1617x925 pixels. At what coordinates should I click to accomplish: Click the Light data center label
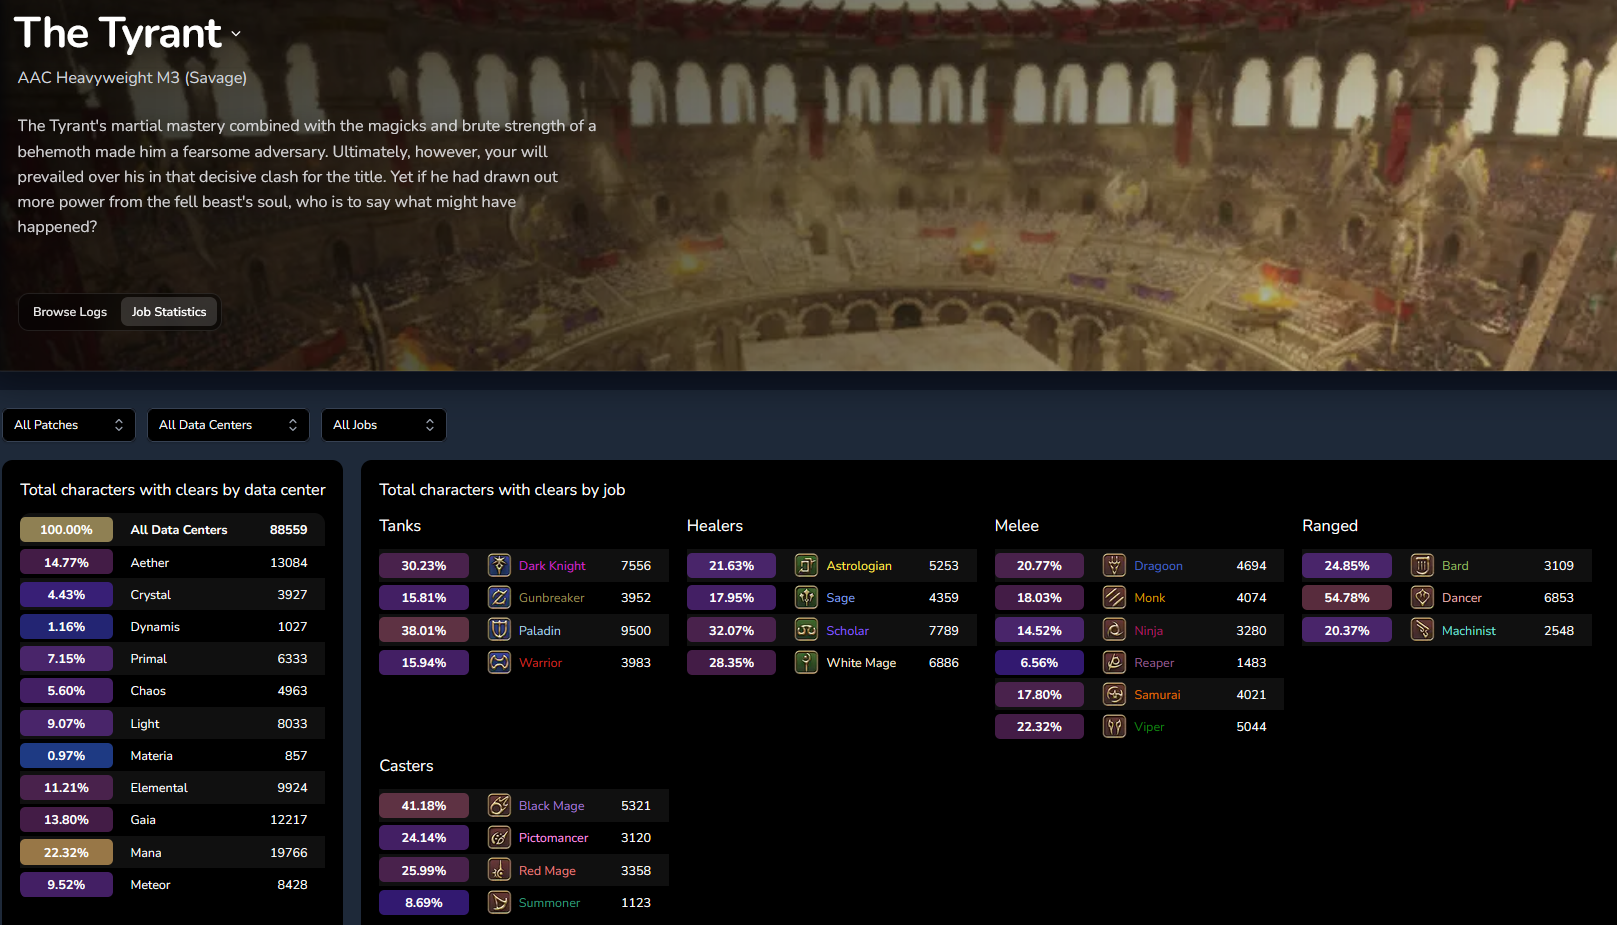click(x=145, y=724)
